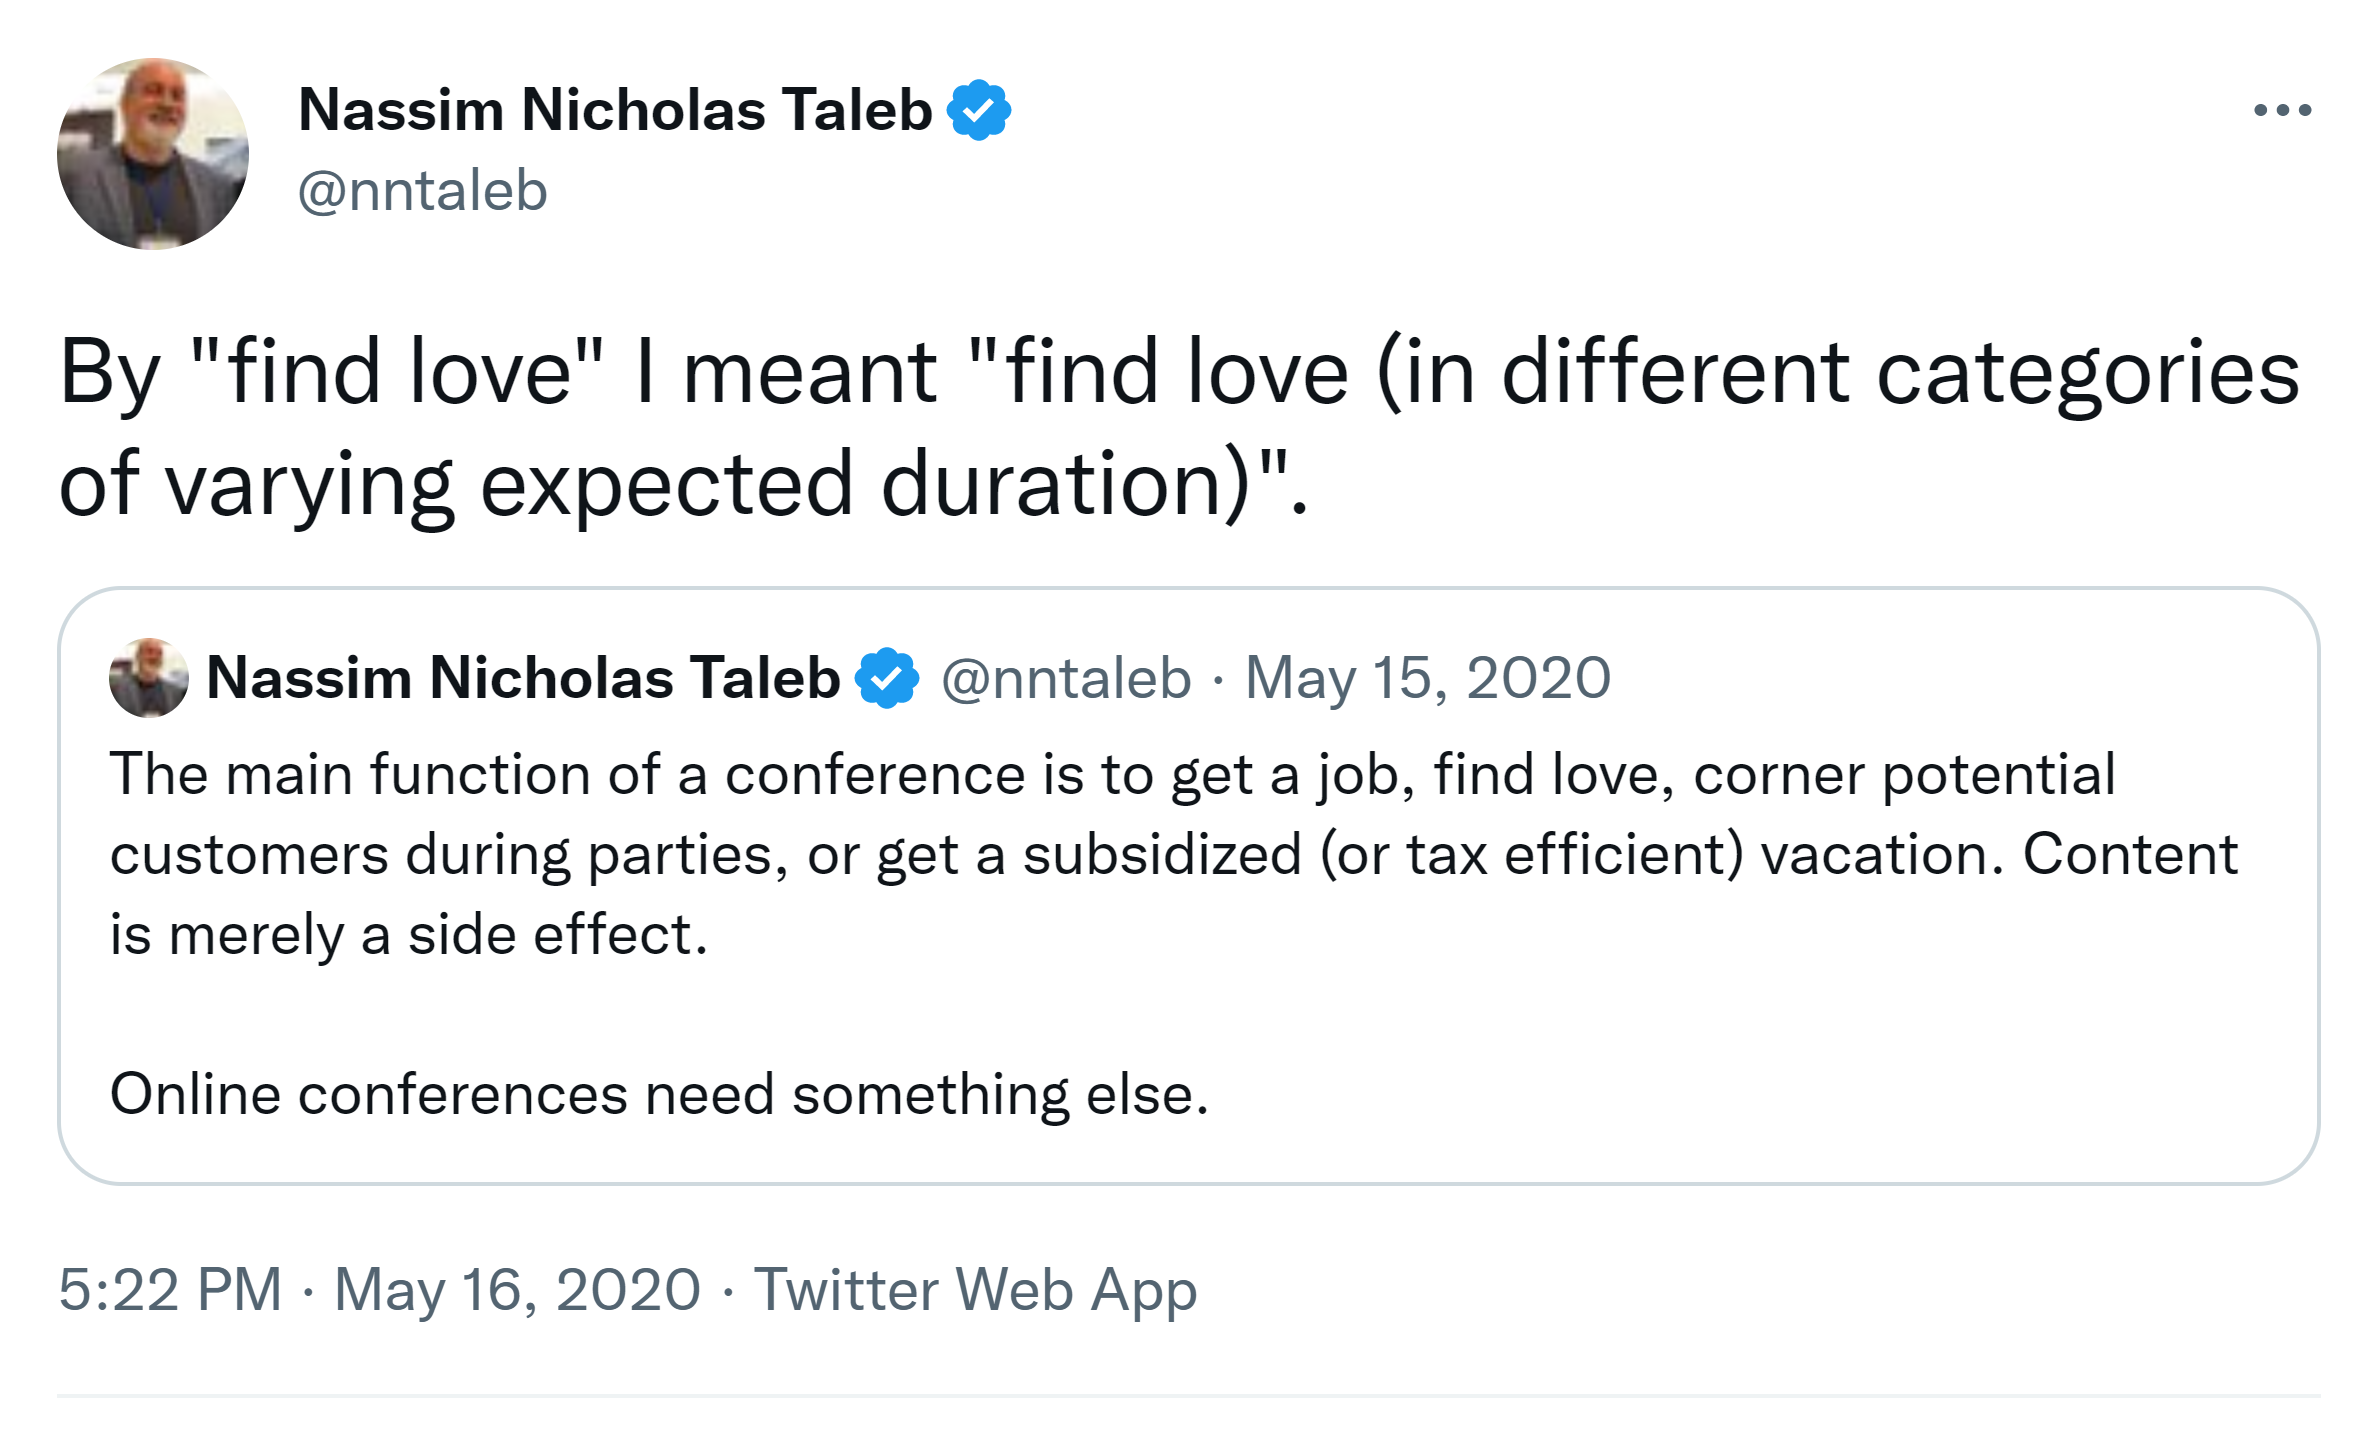
Task: Click the blue verified badge beside the main author name
Action: pos(978,110)
